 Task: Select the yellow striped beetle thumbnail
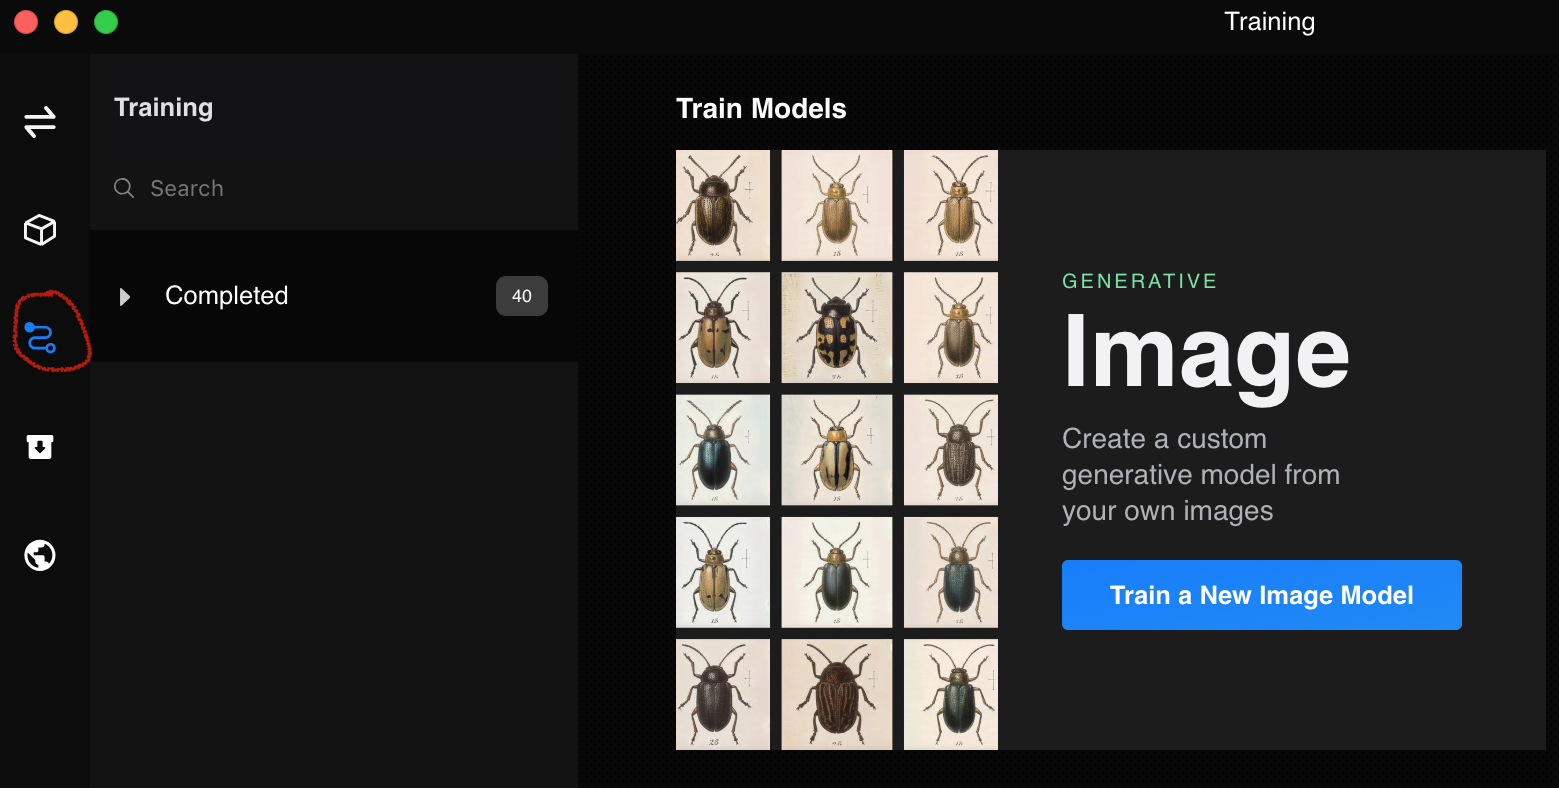pos(837,450)
